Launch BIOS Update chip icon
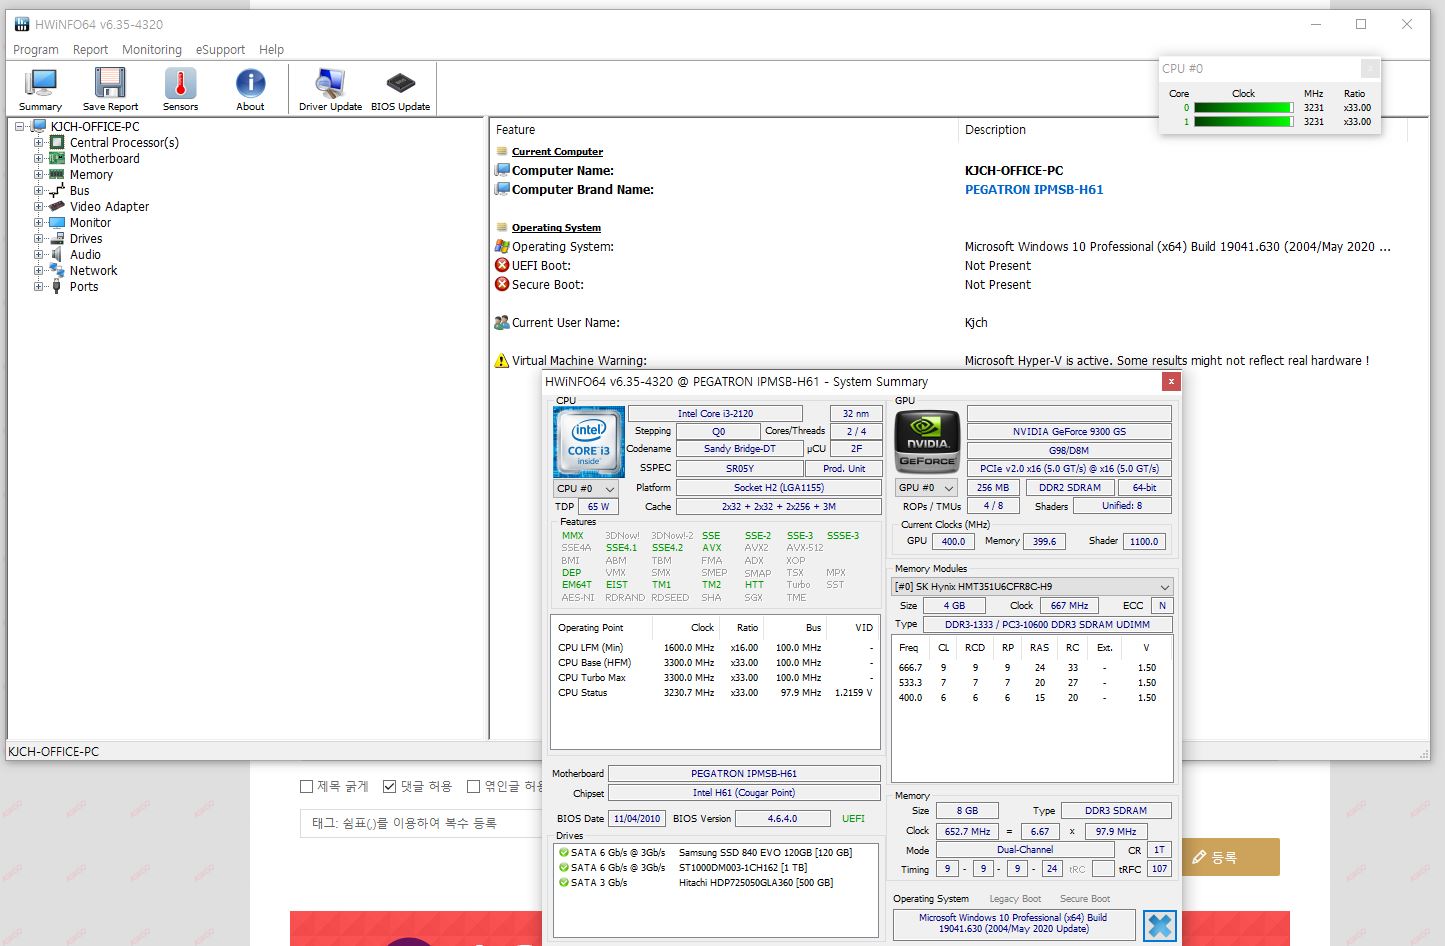This screenshot has height=946, width=1445. [400, 89]
